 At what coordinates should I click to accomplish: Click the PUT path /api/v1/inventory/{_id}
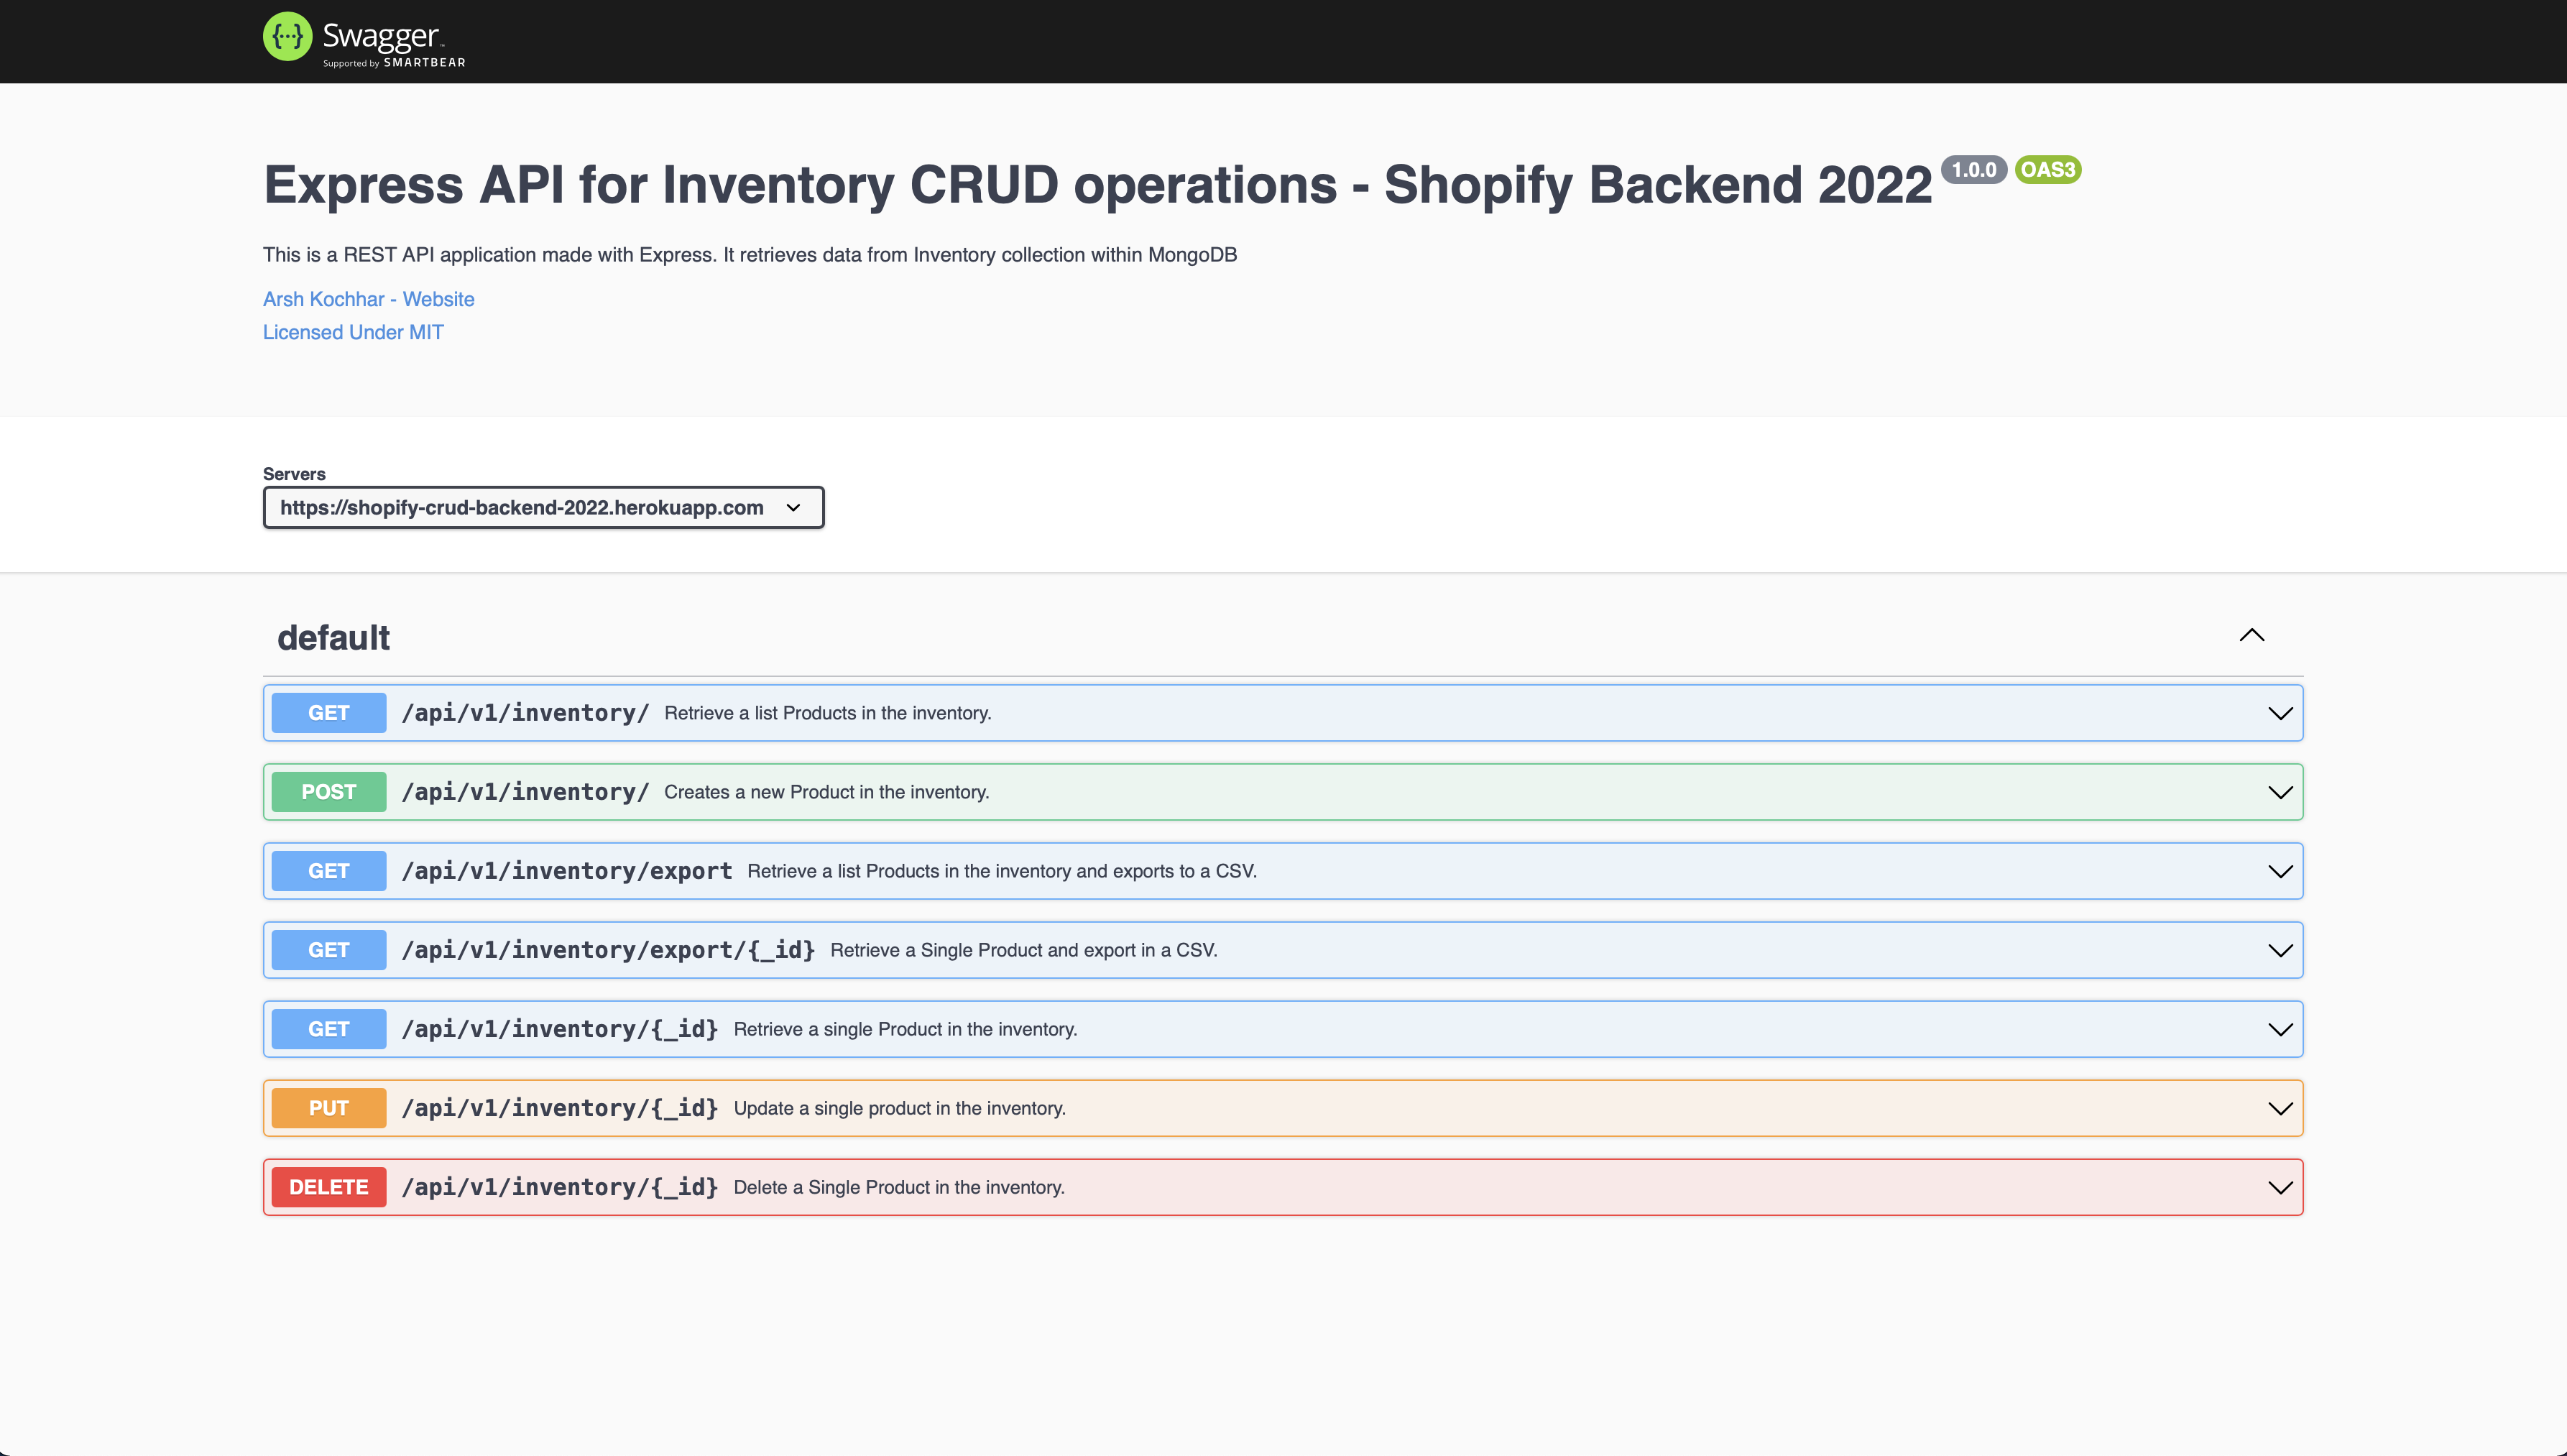[560, 1108]
